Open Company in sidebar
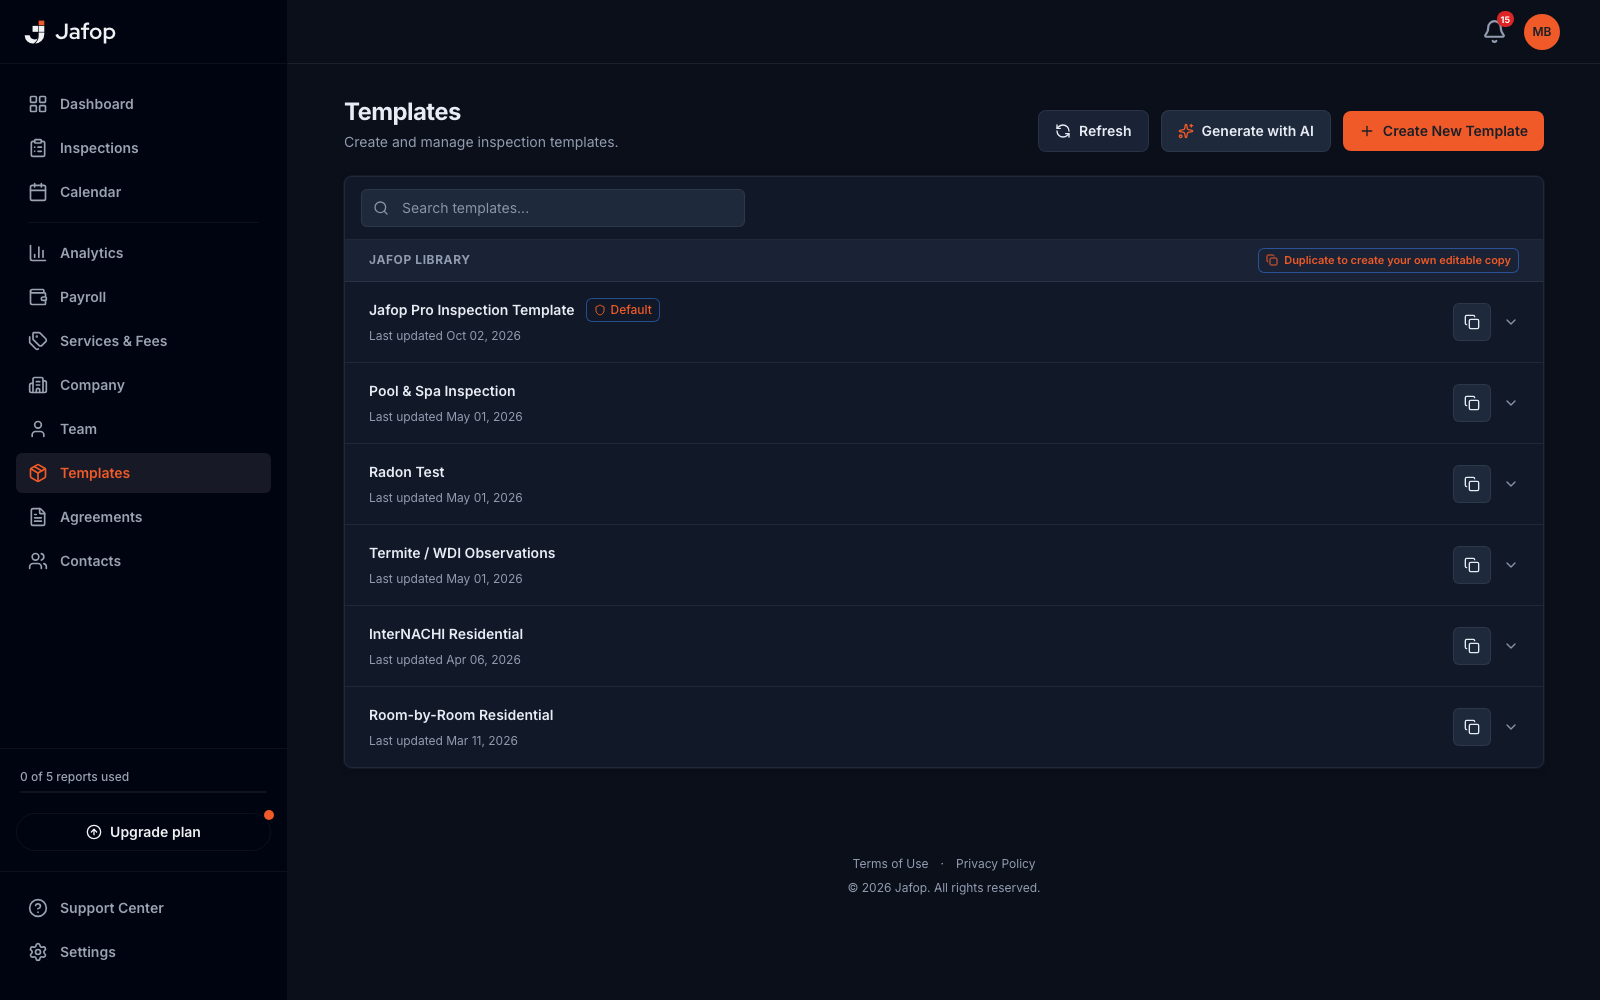 (143, 385)
